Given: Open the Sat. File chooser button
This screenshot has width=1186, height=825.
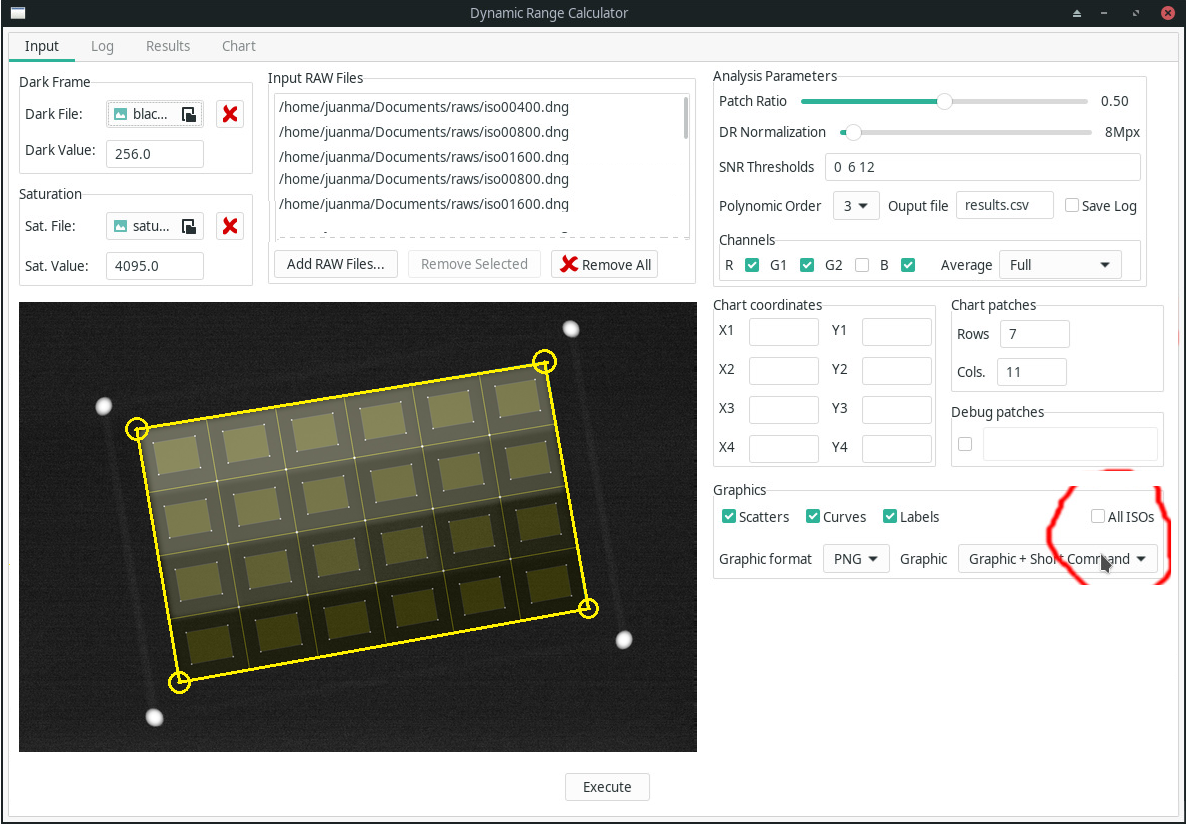Looking at the screenshot, I should [155, 226].
